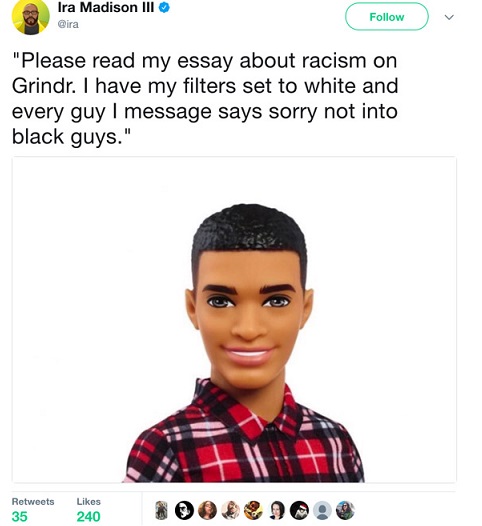
Task: Open the default gray silhouette liker avatar
Action: coord(322,510)
